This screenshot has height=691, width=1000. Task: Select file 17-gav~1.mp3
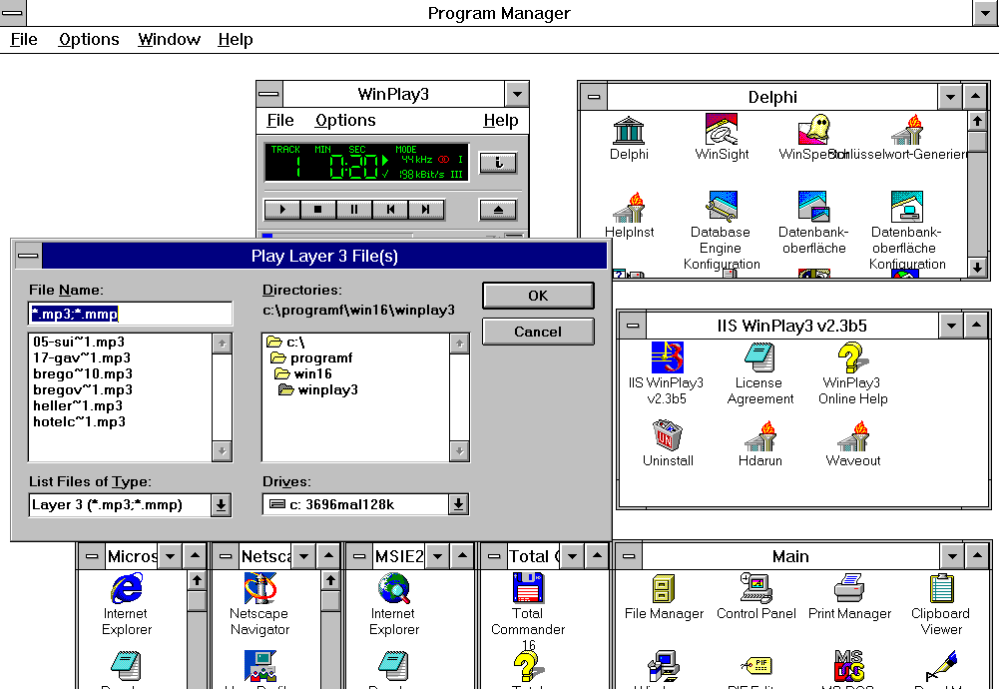pos(81,358)
